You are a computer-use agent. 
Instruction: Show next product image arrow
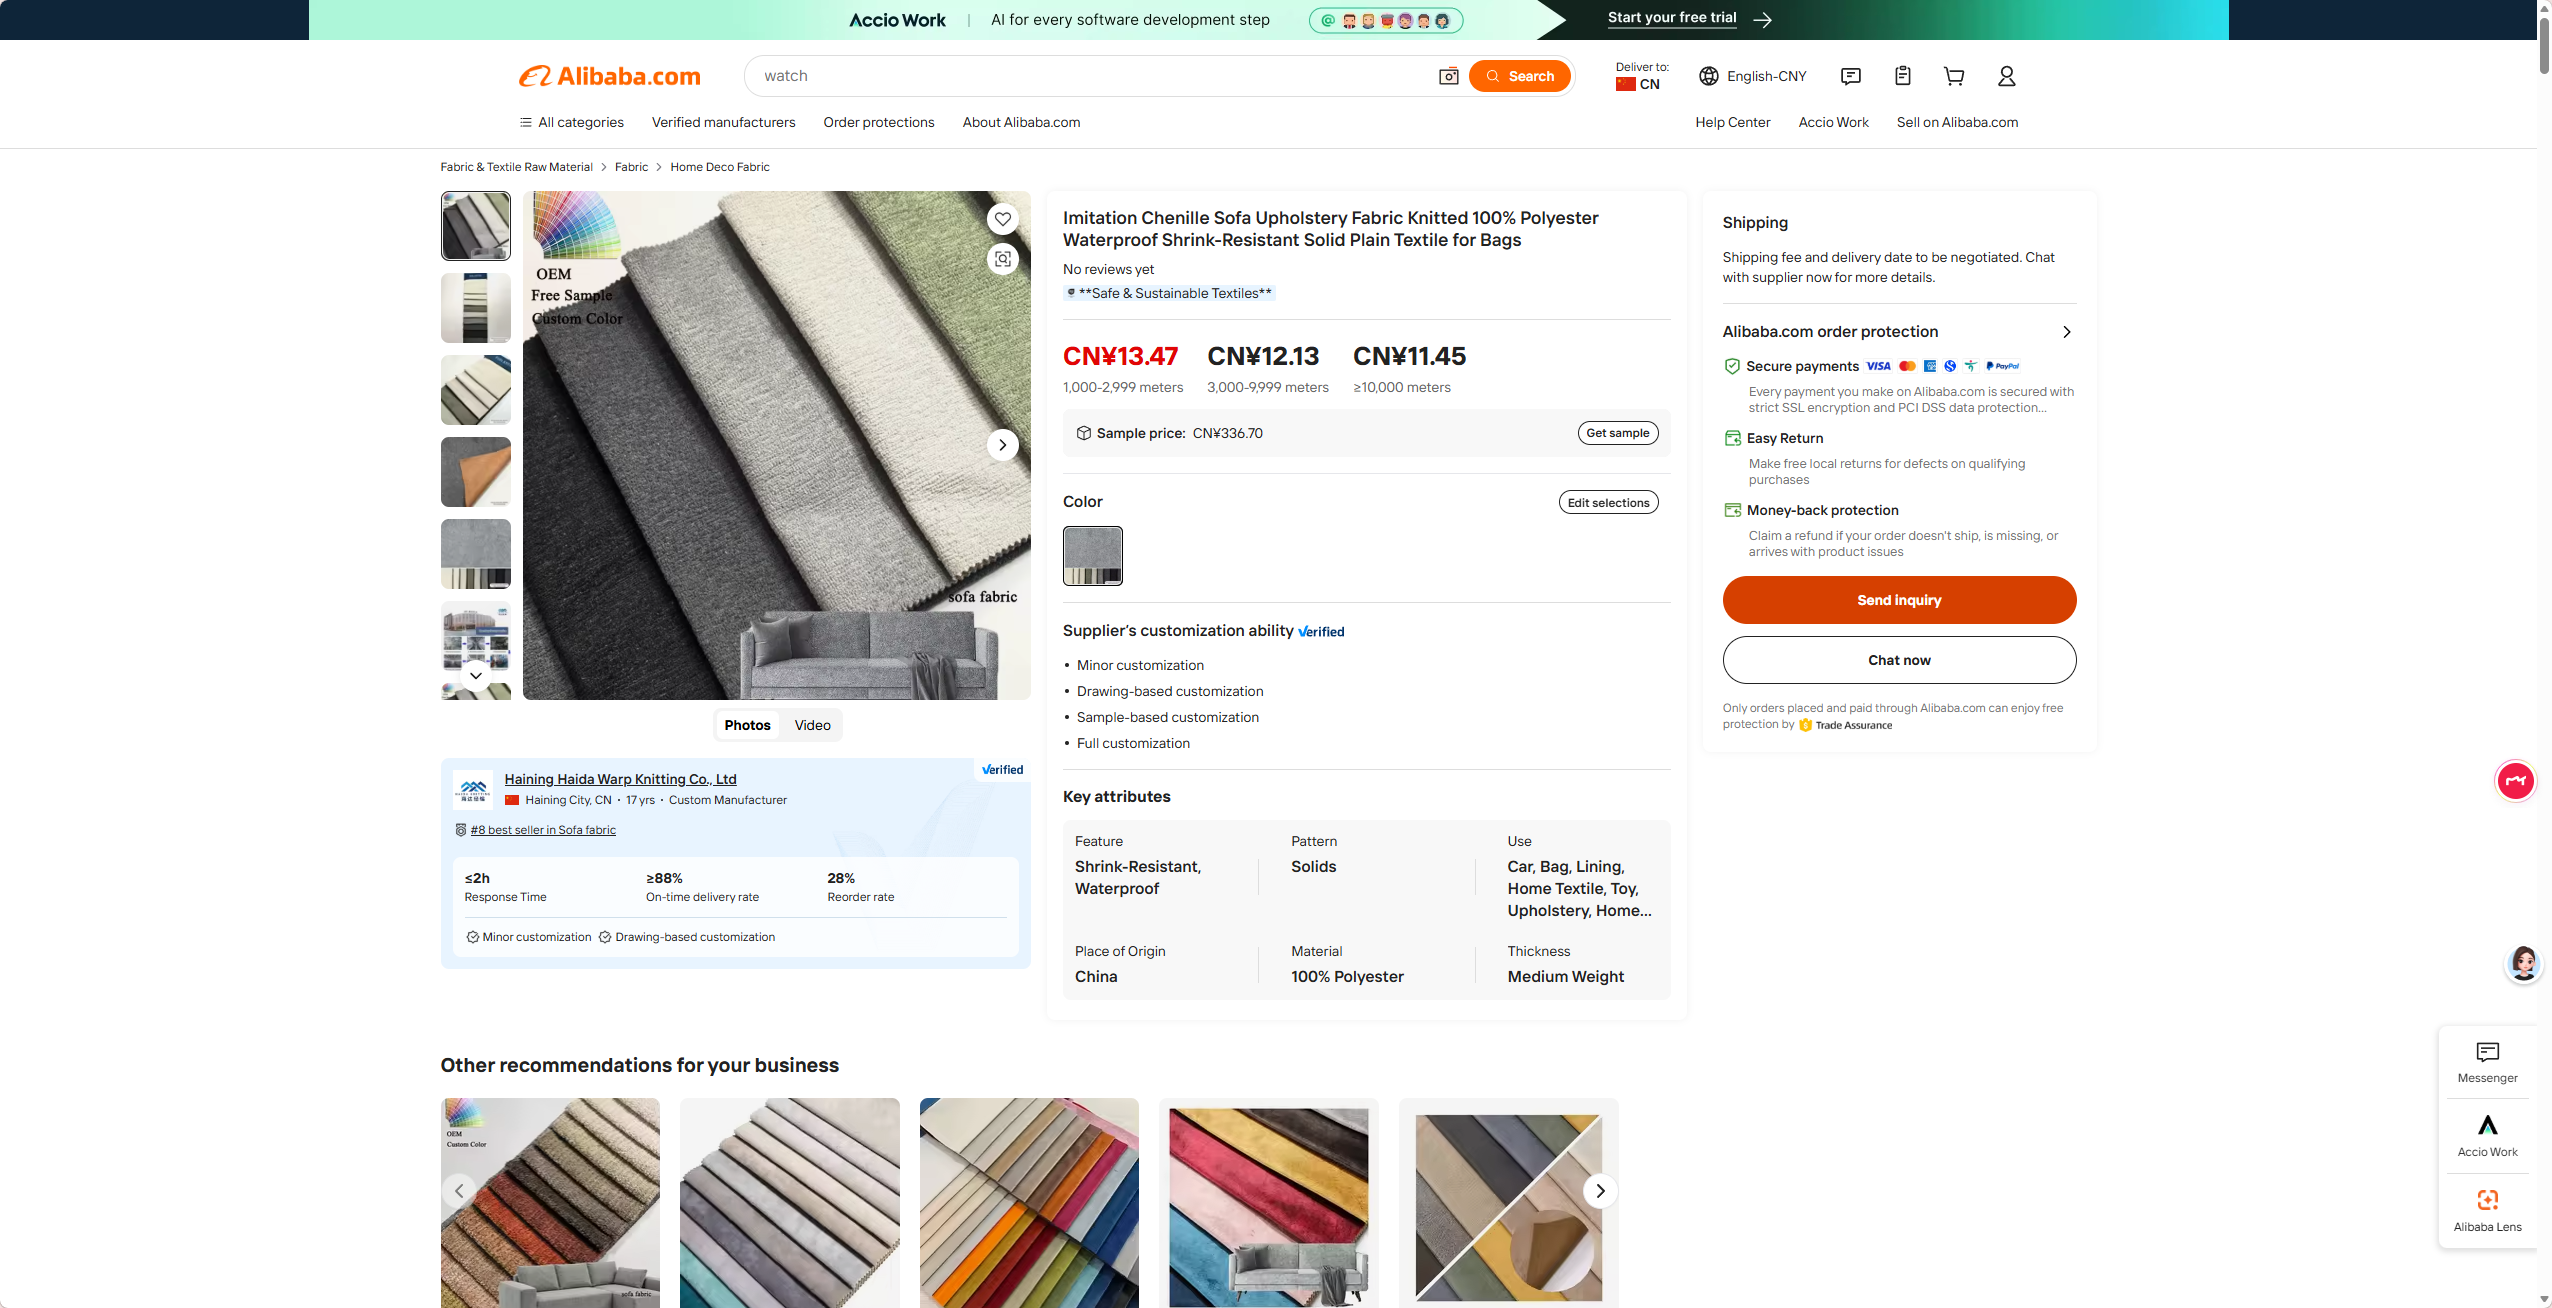pyautogui.click(x=1002, y=445)
